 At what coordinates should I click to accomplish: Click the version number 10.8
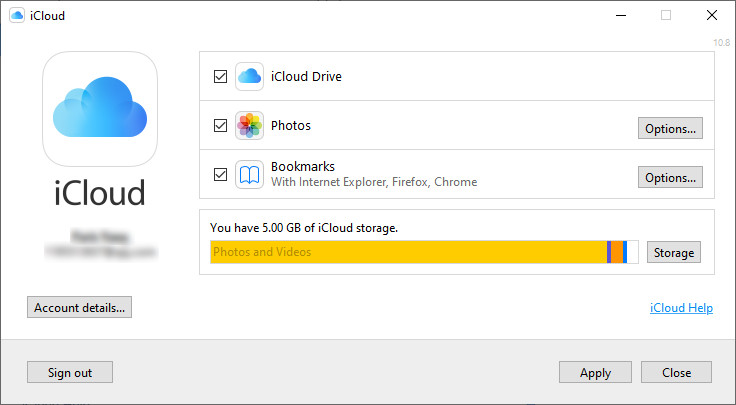point(721,43)
